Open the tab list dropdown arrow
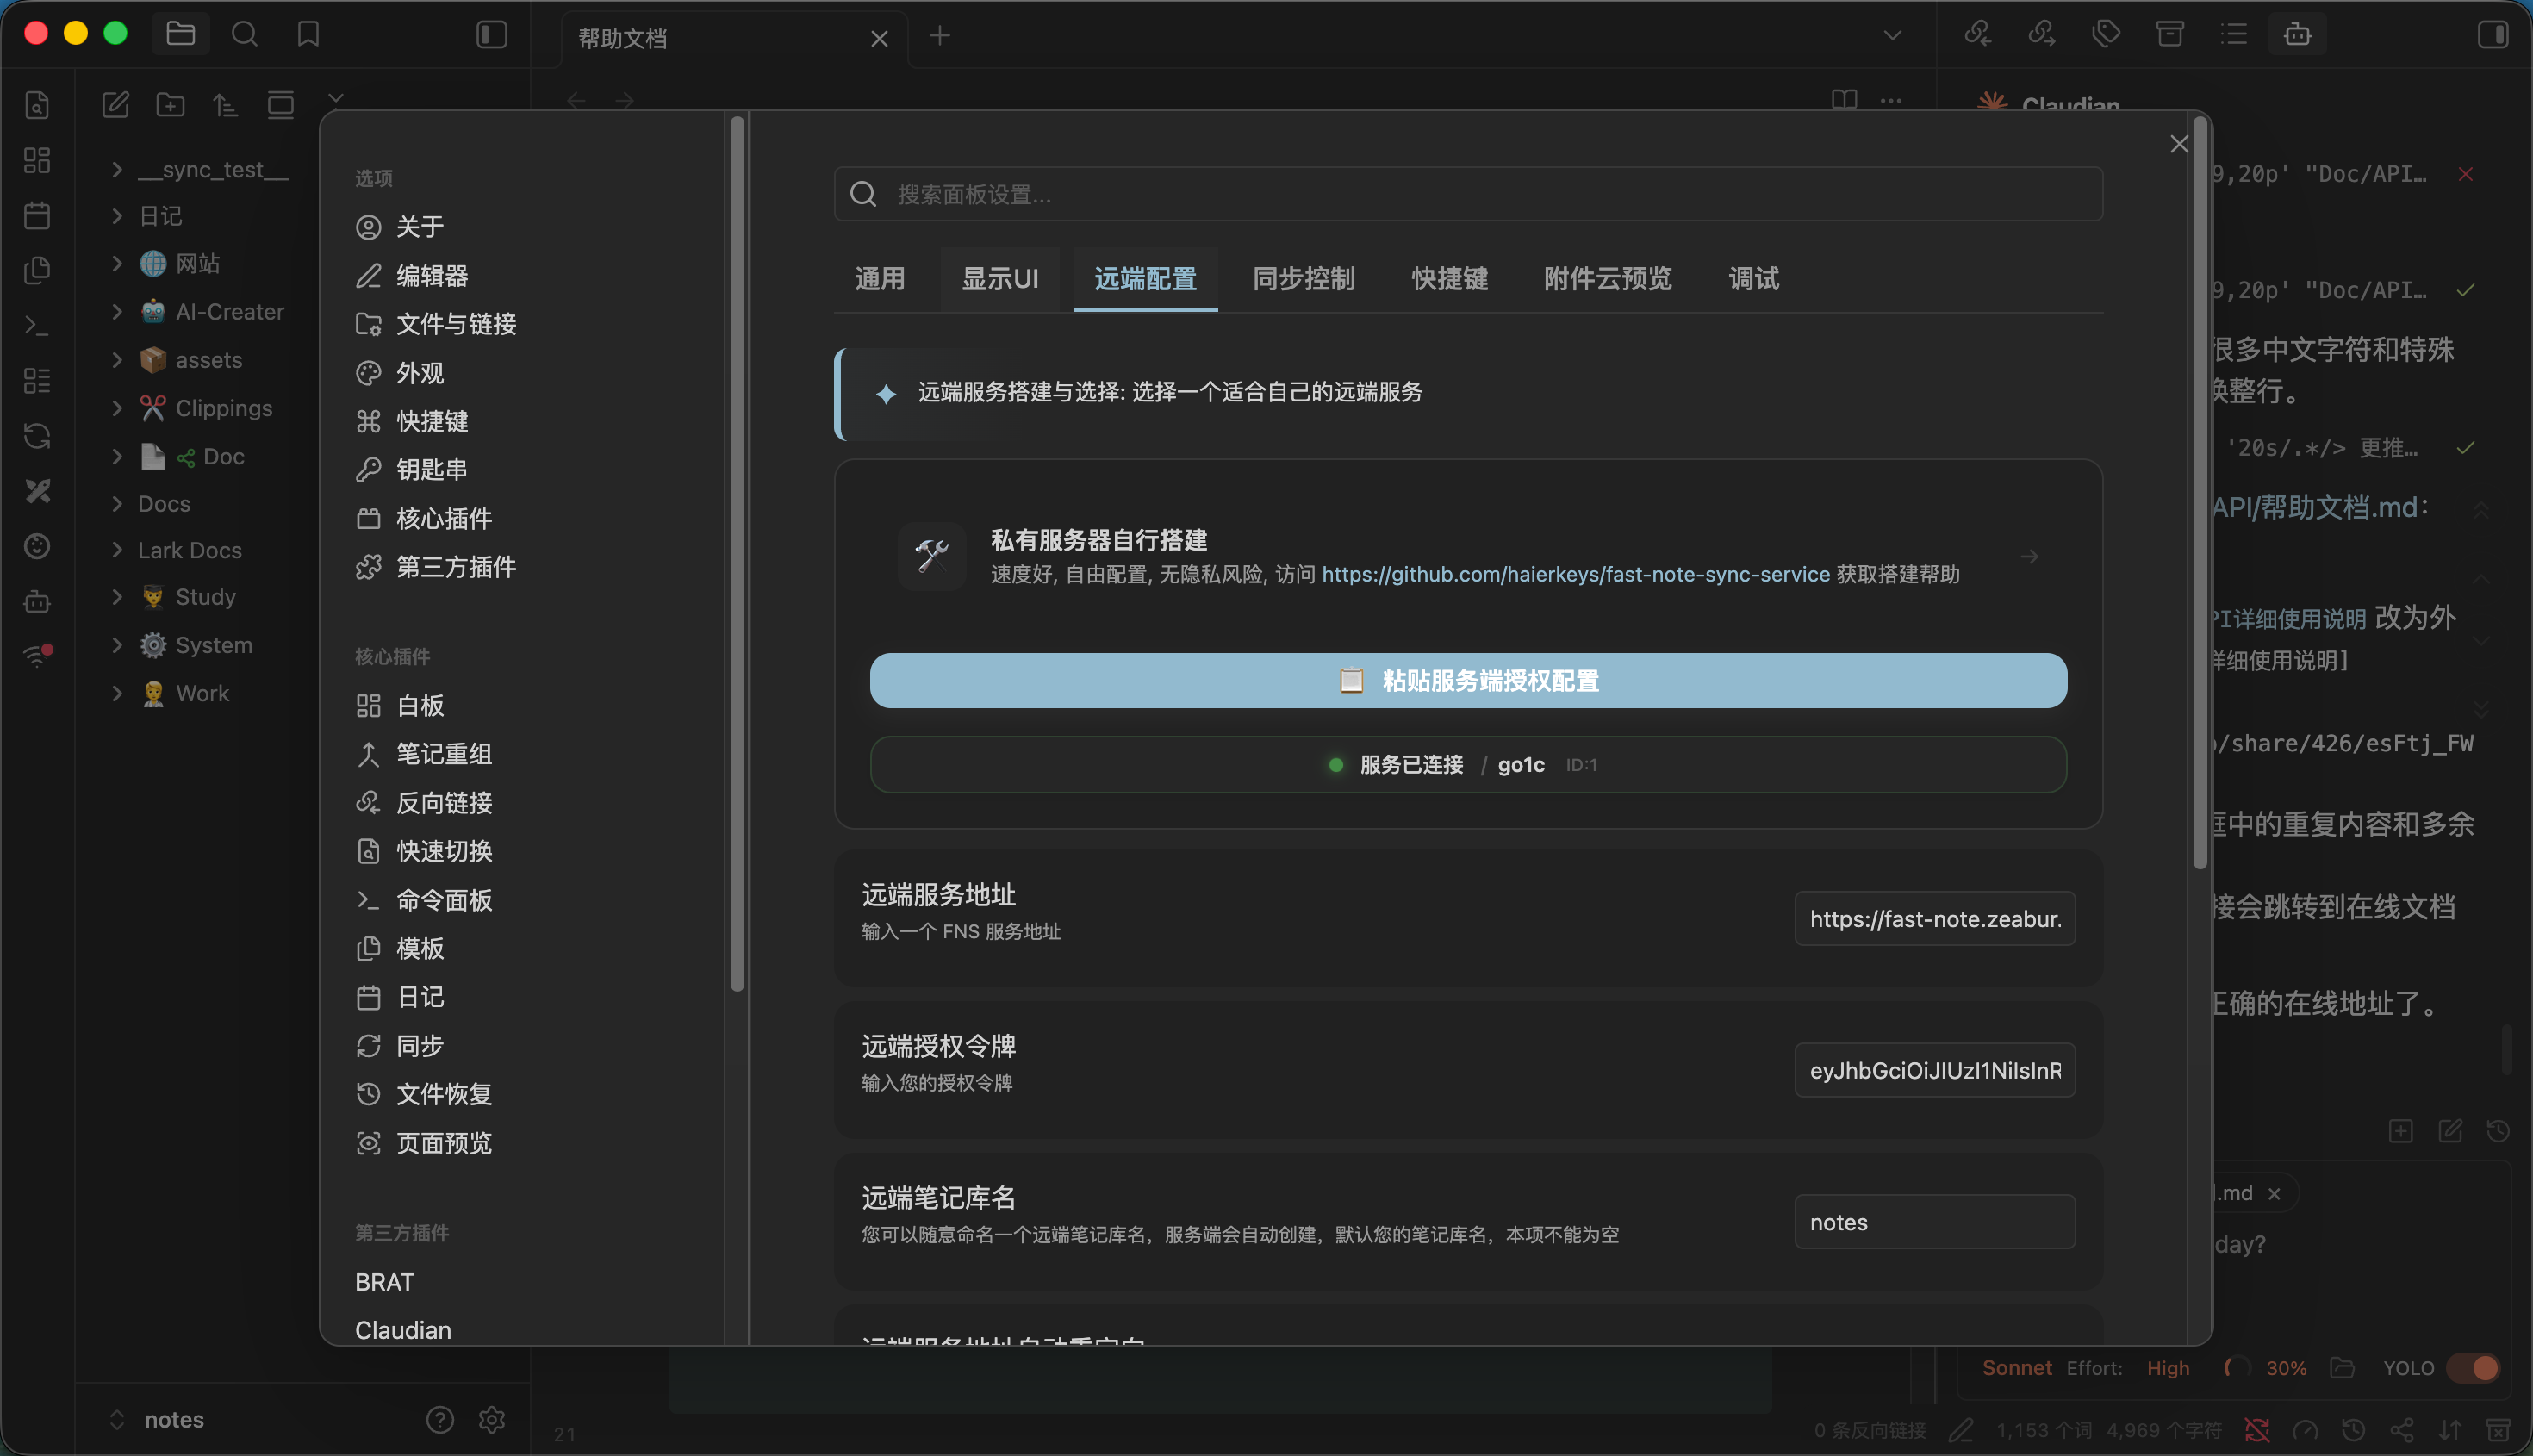 coord(1891,35)
